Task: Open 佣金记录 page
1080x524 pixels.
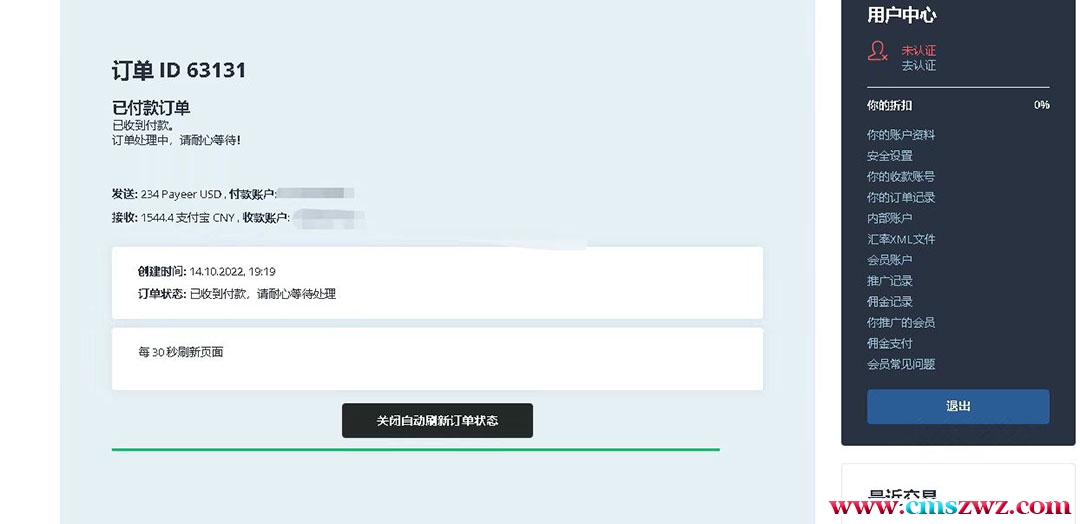Action: (x=889, y=302)
